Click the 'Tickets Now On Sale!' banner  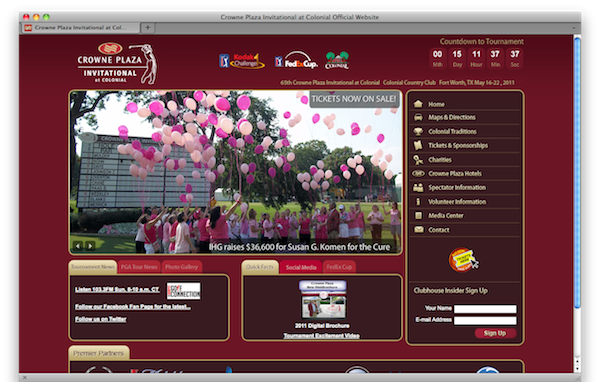click(x=354, y=99)
